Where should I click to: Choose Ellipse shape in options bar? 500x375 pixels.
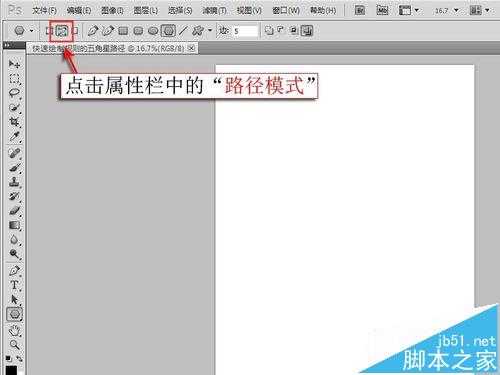[x=153, y=31]
